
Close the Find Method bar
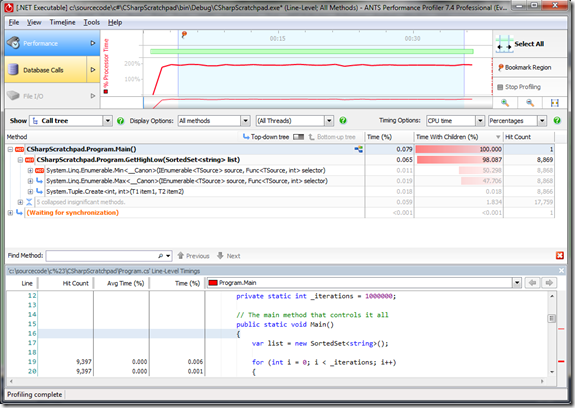pyautogui.click(x=560, y=256)
